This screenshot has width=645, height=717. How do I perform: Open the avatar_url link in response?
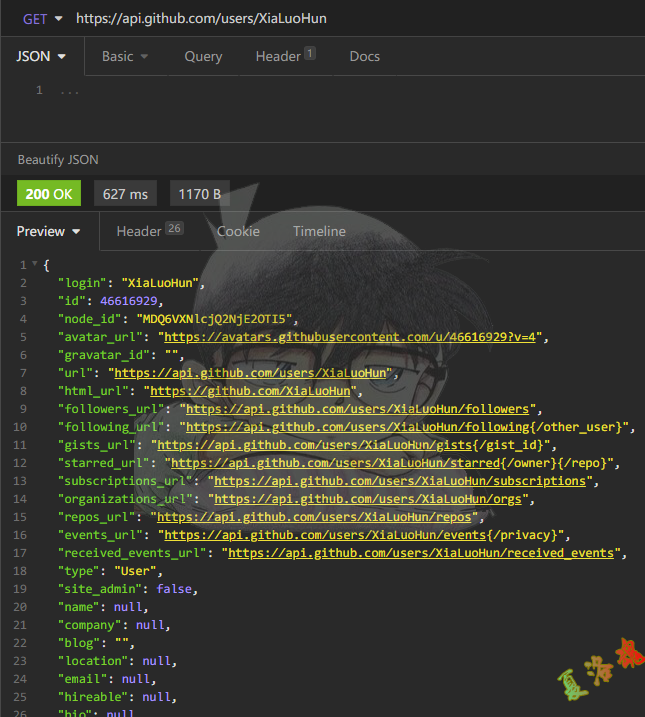[351, 337]
